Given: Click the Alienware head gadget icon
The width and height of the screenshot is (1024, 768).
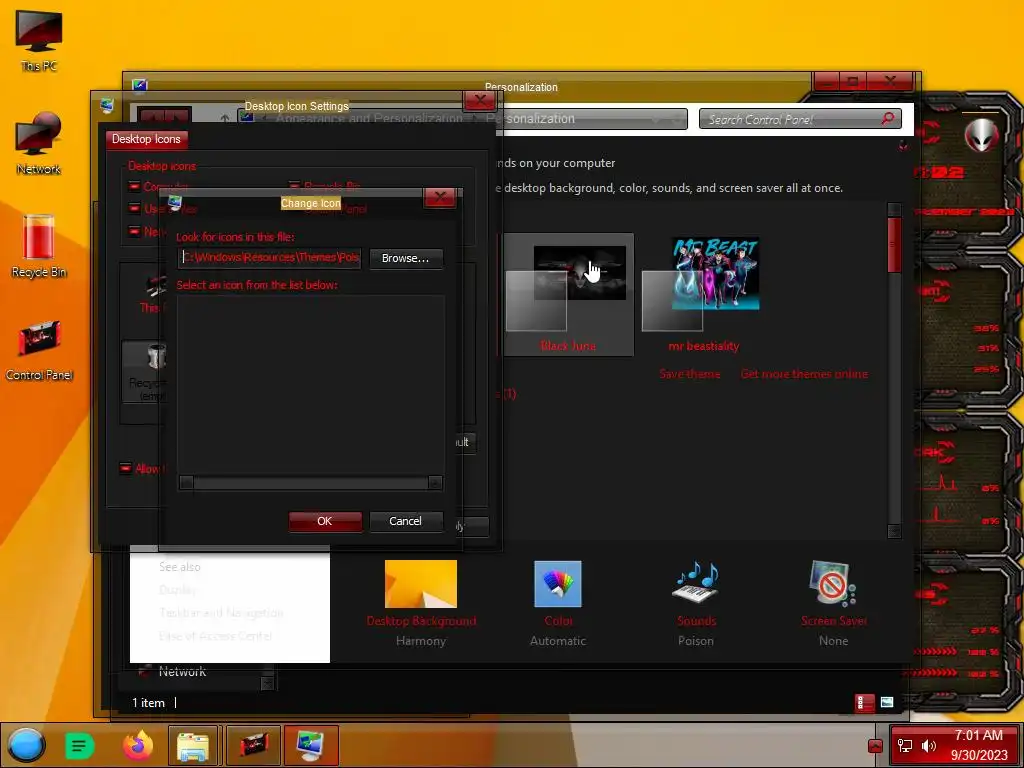Looking at the screenshot, I should coord(982,134).
